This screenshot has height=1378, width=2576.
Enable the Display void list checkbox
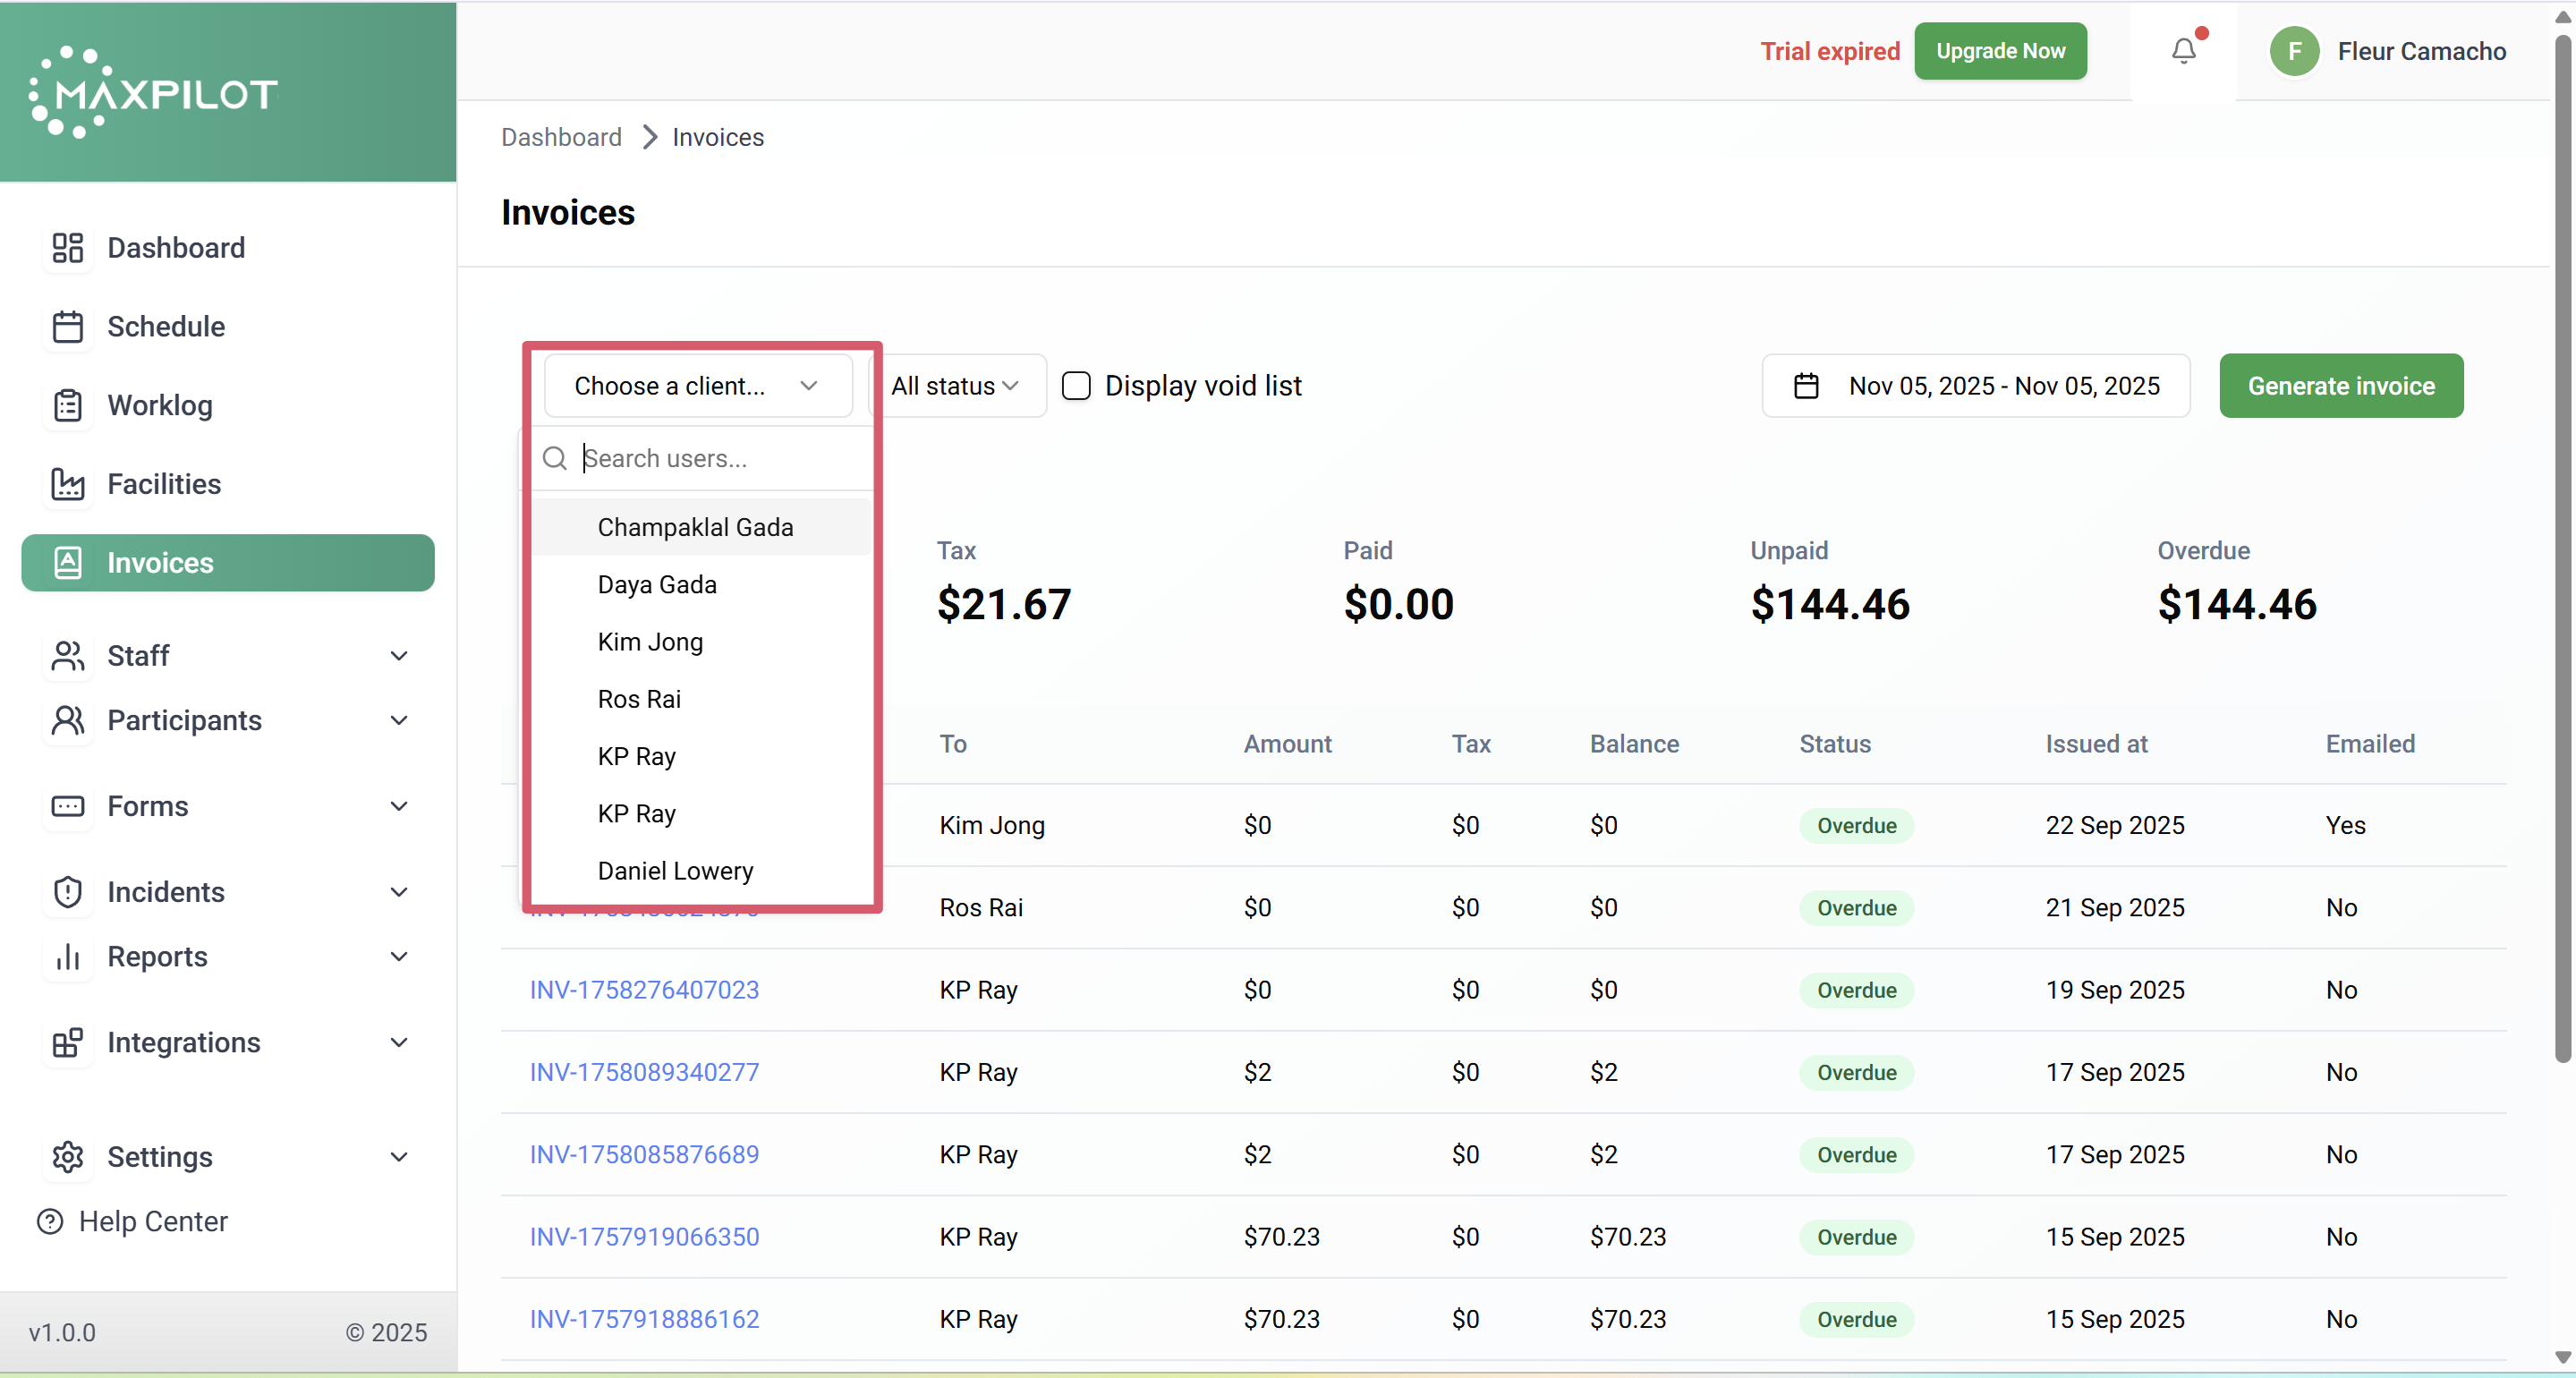click(x=1076, y=386)
